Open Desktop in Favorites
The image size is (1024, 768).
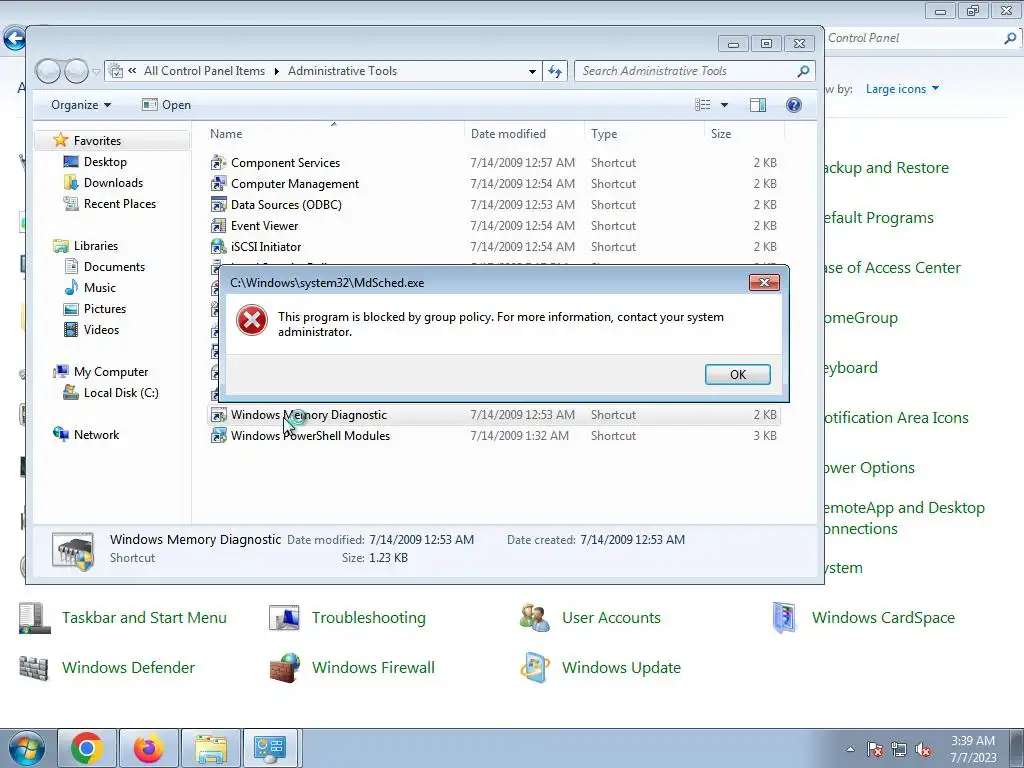pos(95,161)
